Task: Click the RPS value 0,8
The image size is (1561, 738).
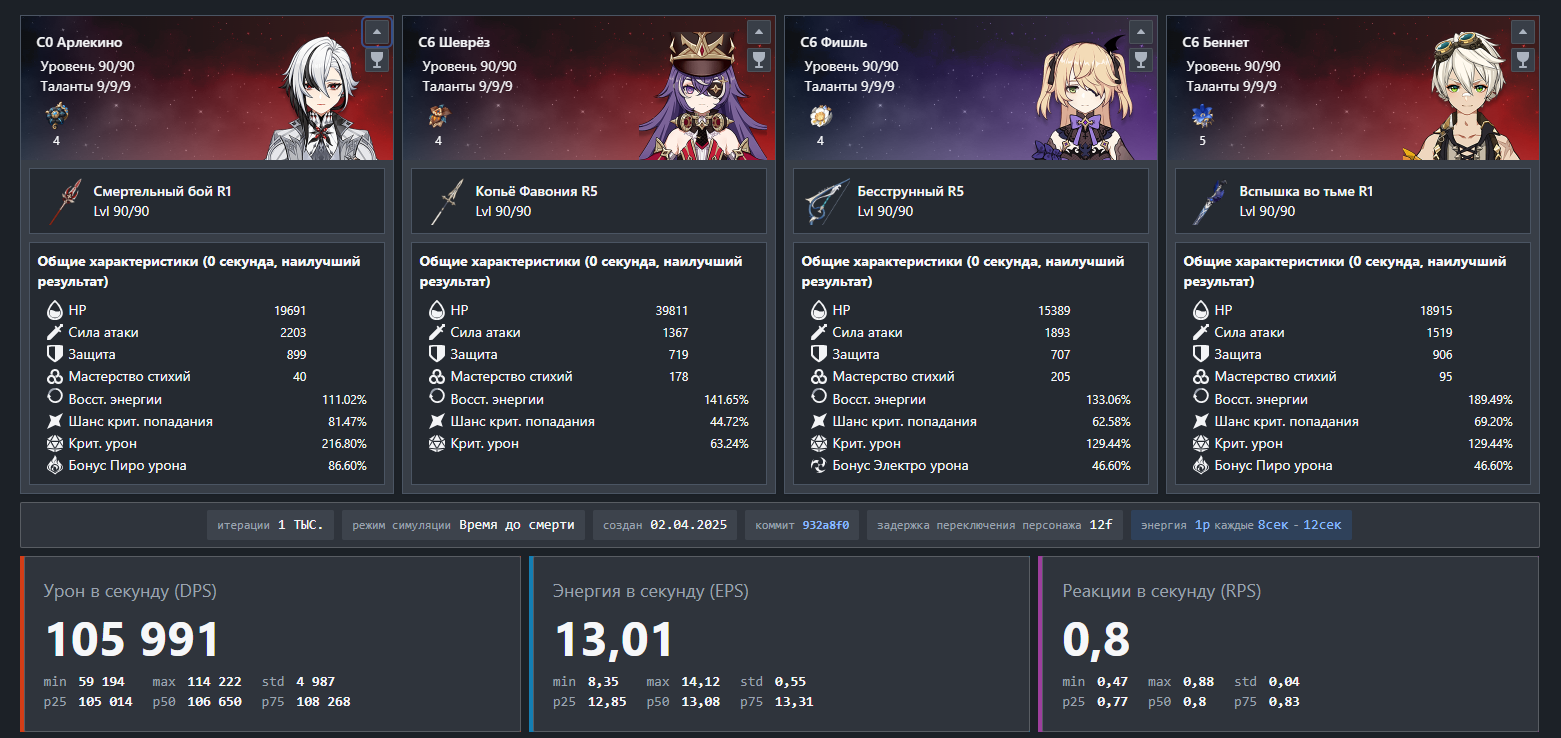Action: [1096, 640]
